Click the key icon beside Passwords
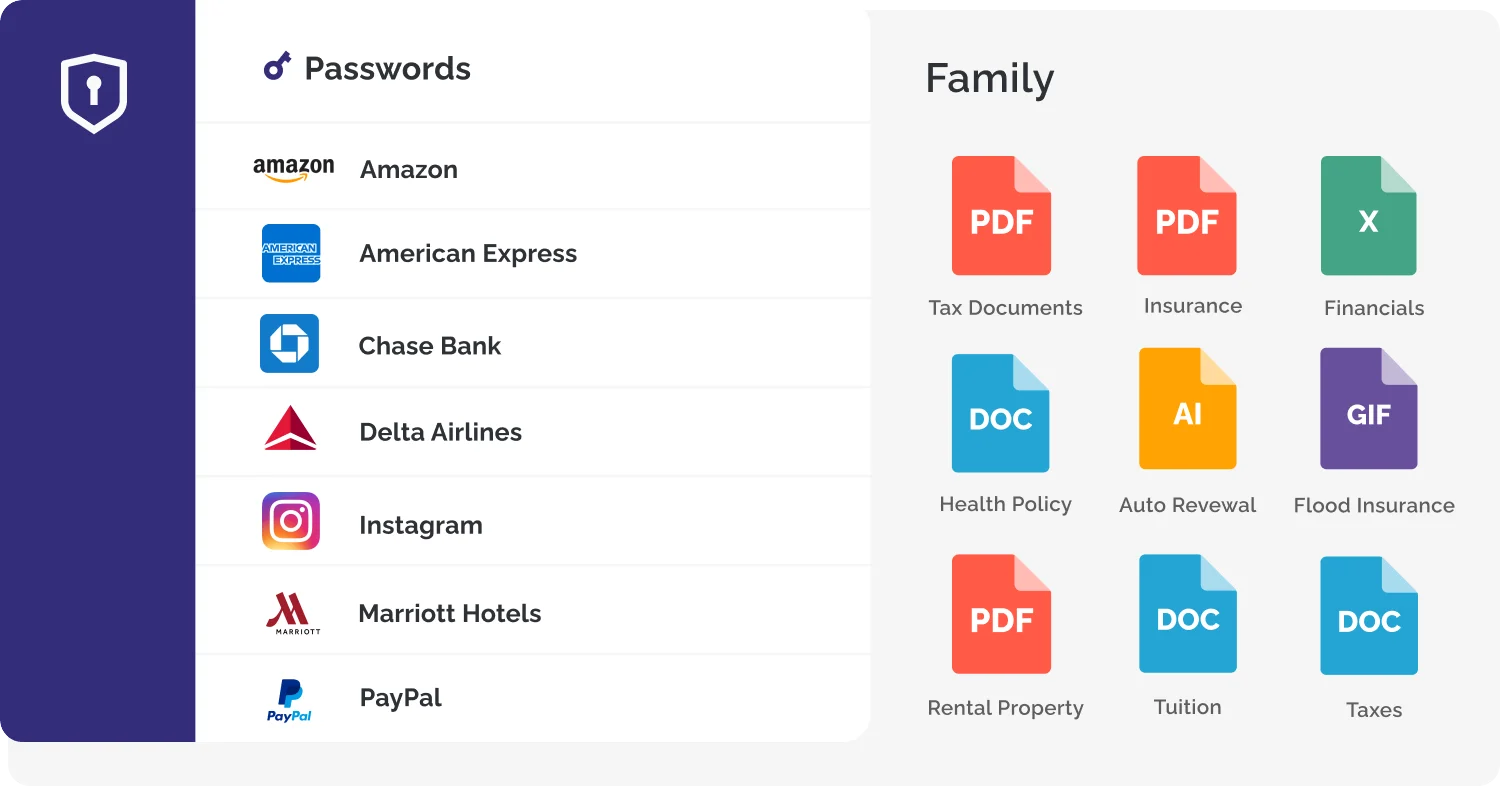This screenshot has width=1500, height=786. [277, 67]
